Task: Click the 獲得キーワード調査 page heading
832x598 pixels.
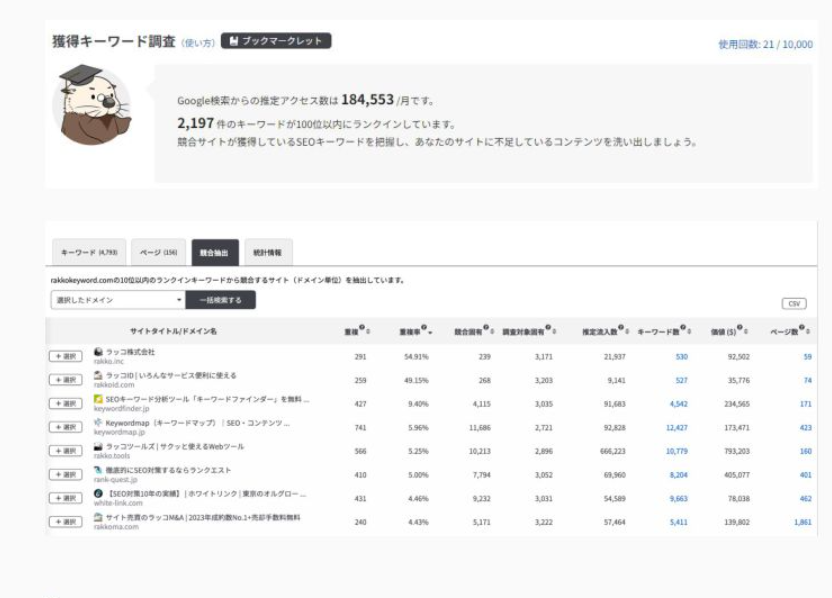Action: click(x=114, y=41)
